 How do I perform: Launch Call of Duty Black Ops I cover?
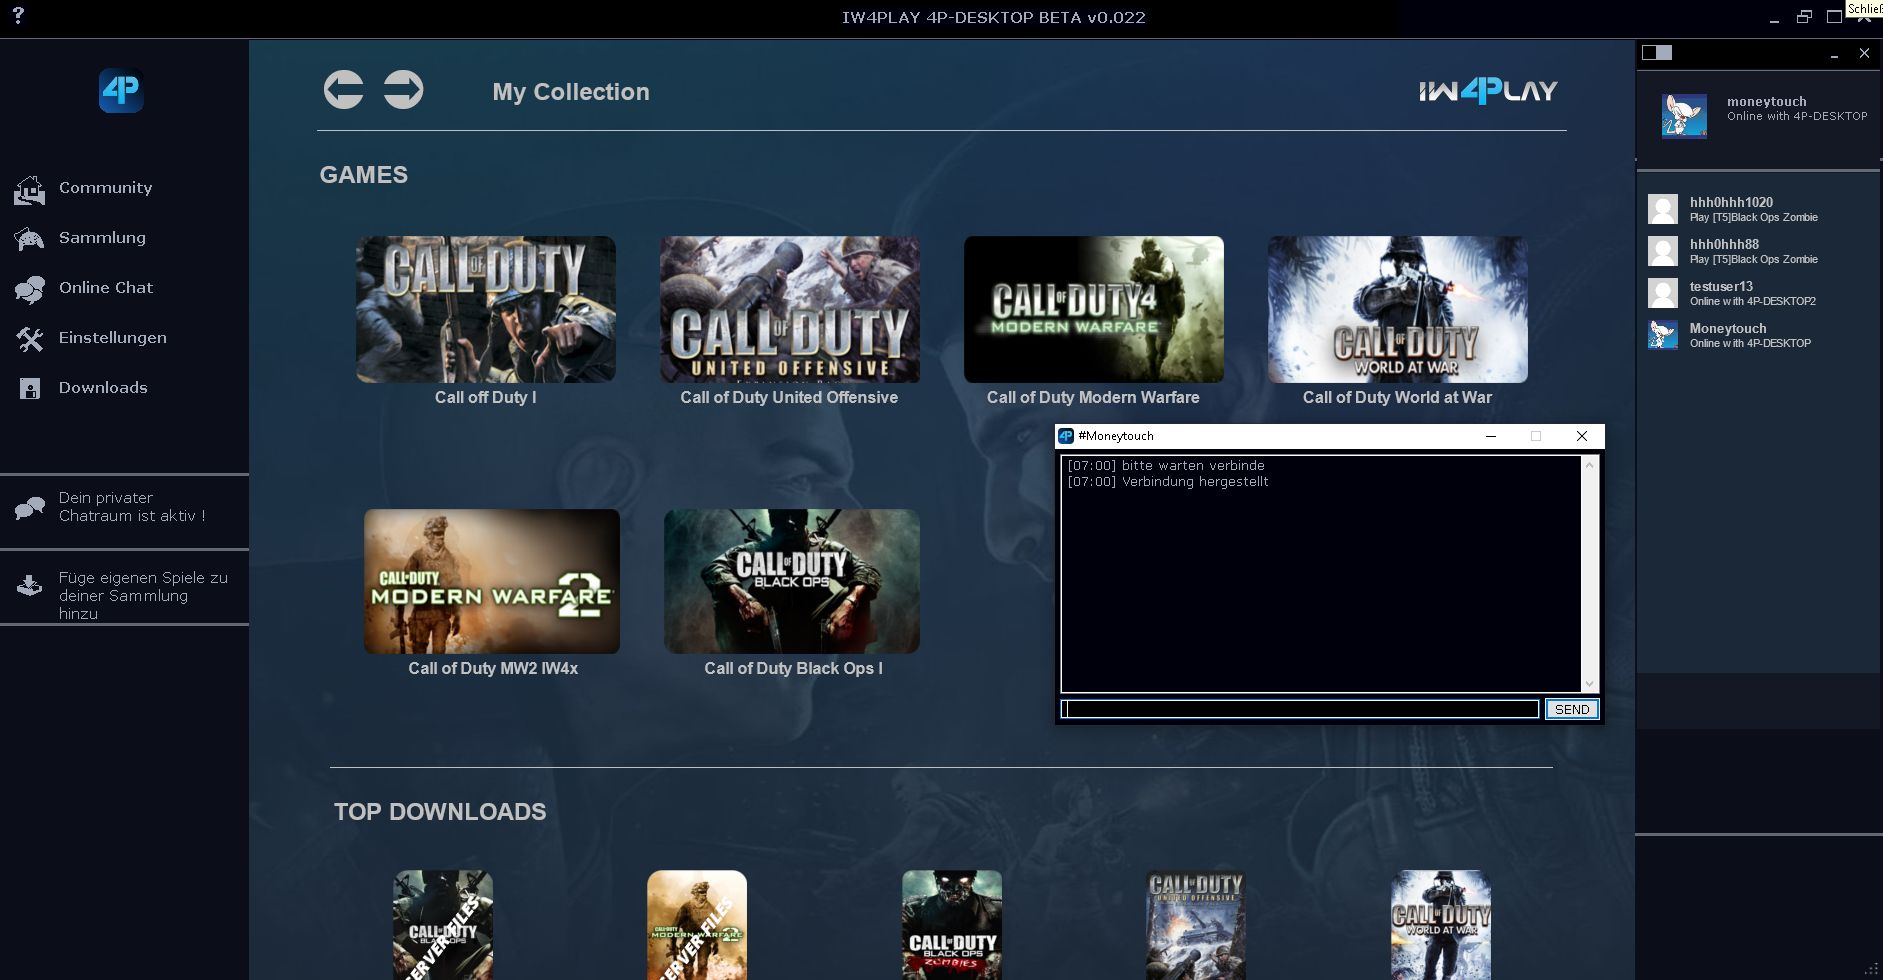coord(792,581)
